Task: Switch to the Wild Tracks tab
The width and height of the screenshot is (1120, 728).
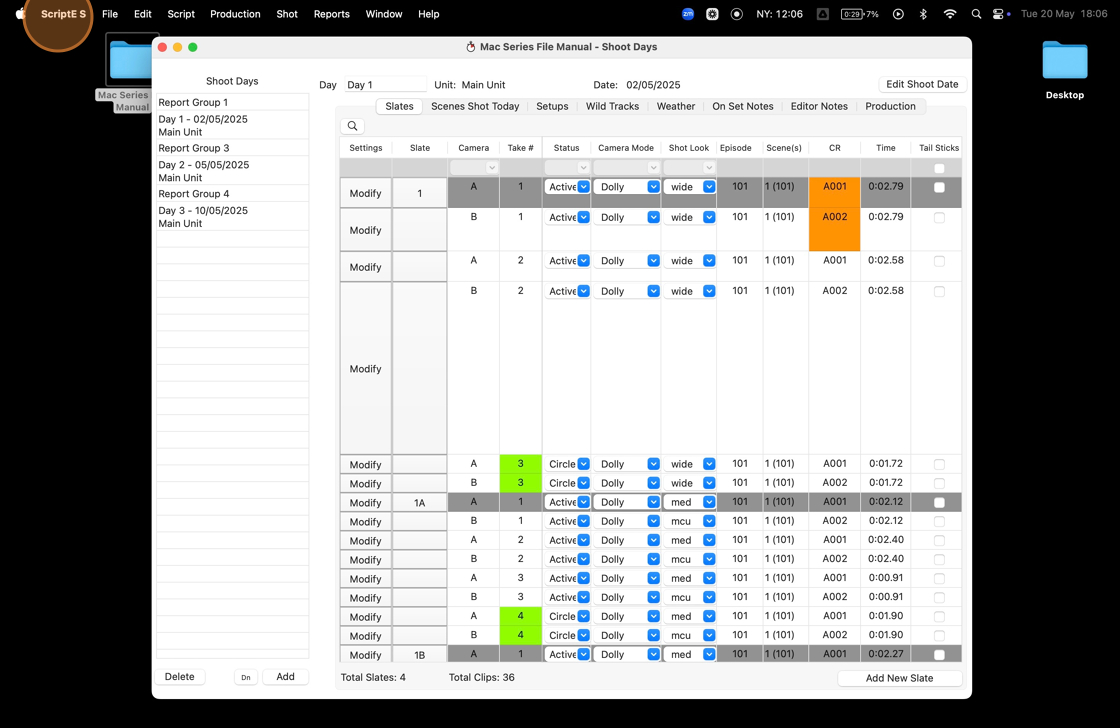Action: point(612,106)
